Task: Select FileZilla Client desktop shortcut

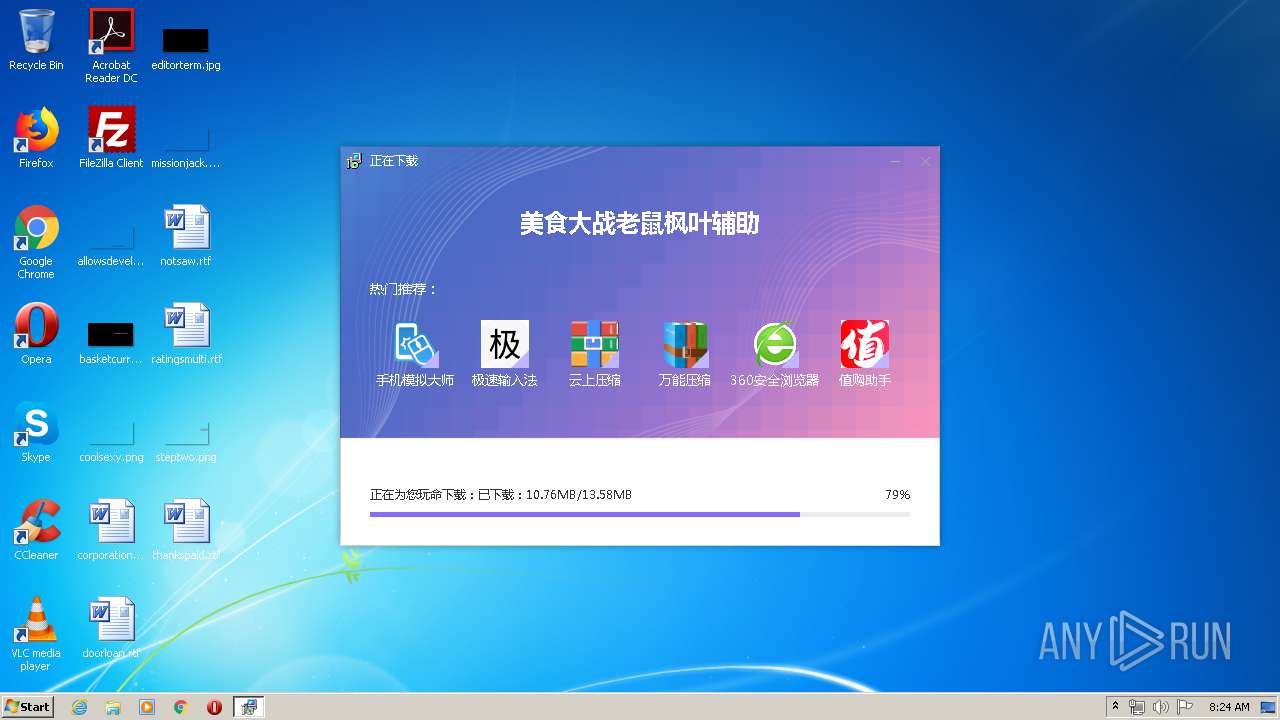Action: (111, 138)
